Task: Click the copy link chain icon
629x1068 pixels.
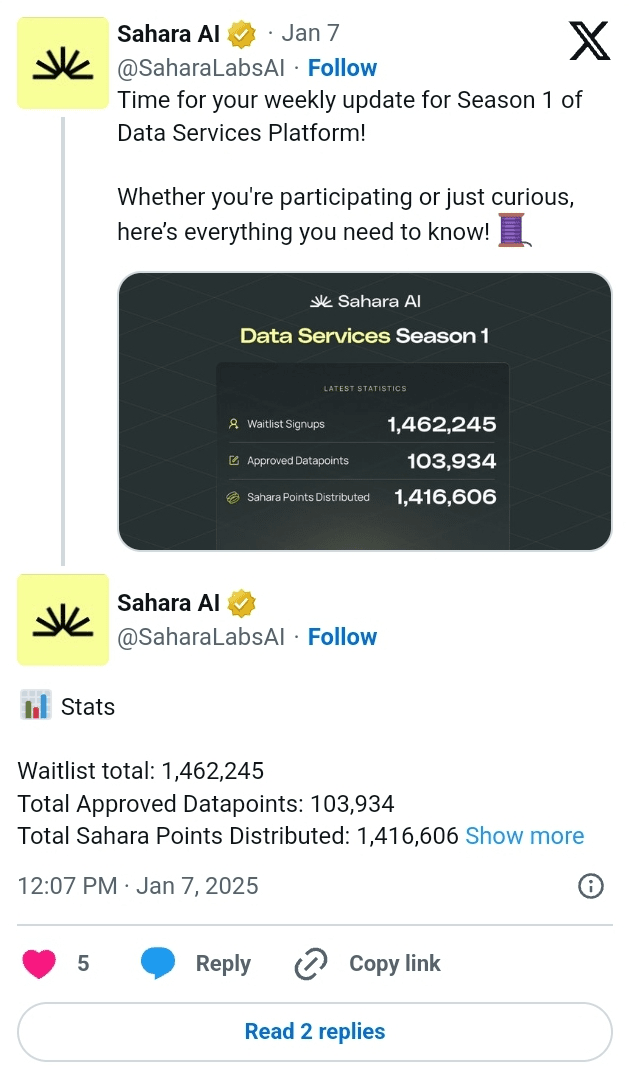Action: (x=312, y=964)
